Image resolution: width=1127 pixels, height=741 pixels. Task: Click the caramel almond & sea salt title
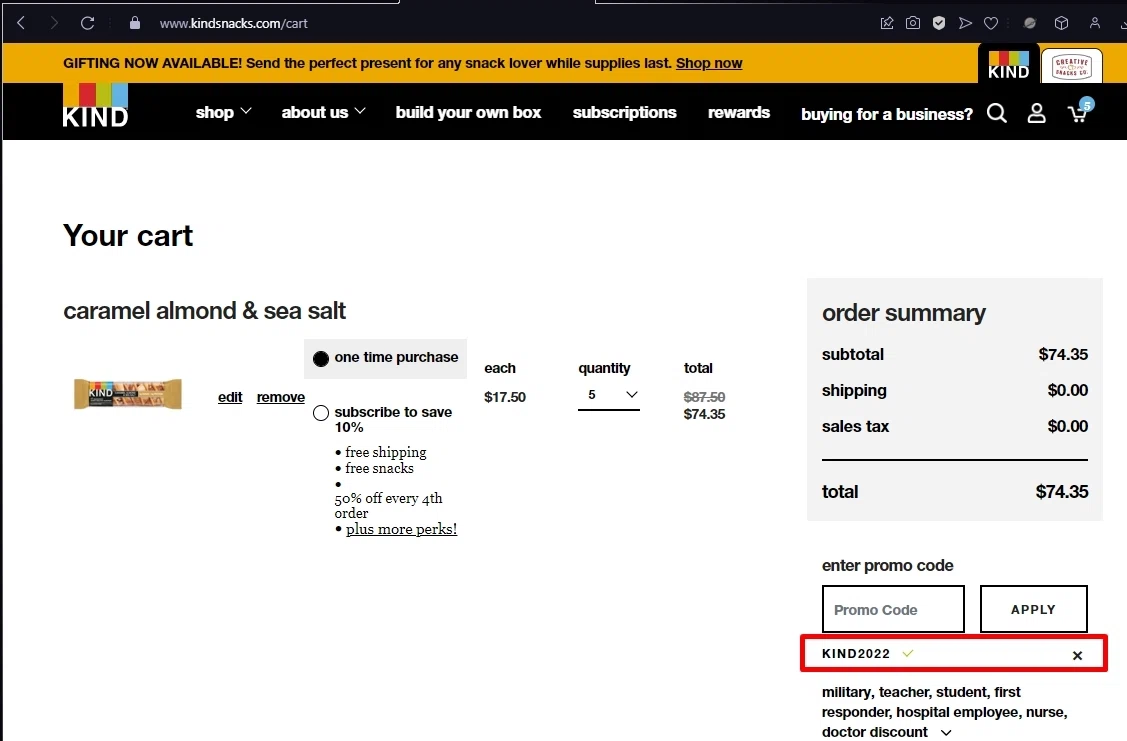tap(204, 310)
